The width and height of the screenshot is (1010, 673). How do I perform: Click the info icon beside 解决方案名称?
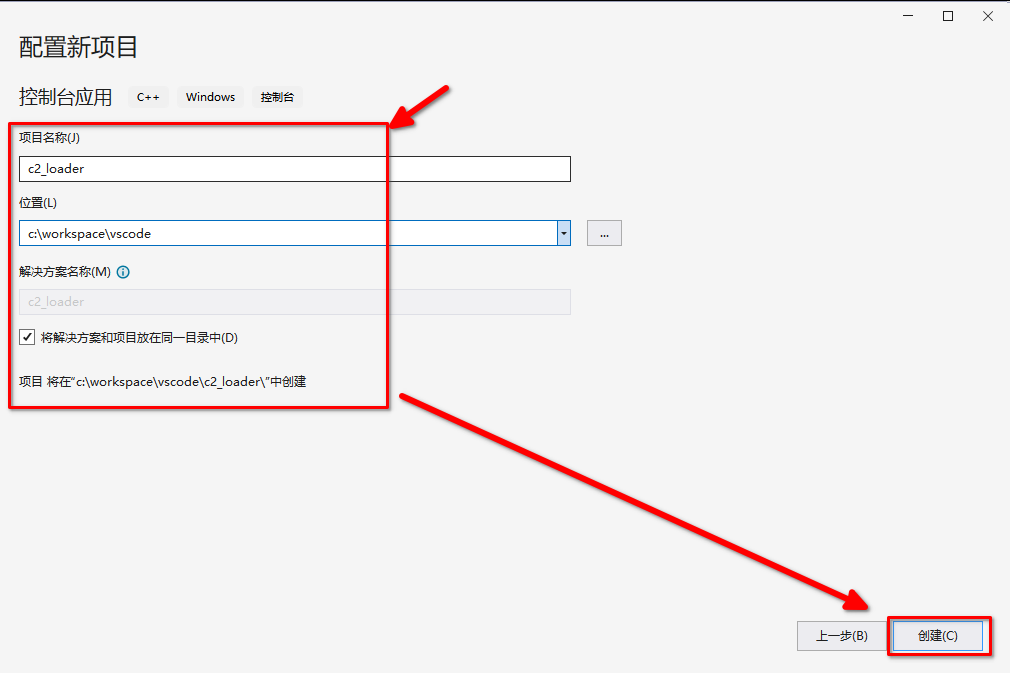pyautogui.click(x=124, y=272)
